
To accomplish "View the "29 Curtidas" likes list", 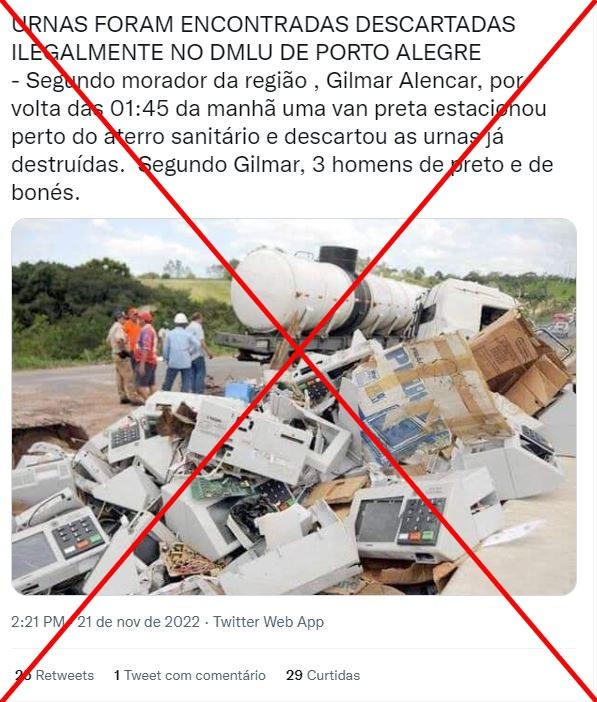I will [x=323, y=675].
